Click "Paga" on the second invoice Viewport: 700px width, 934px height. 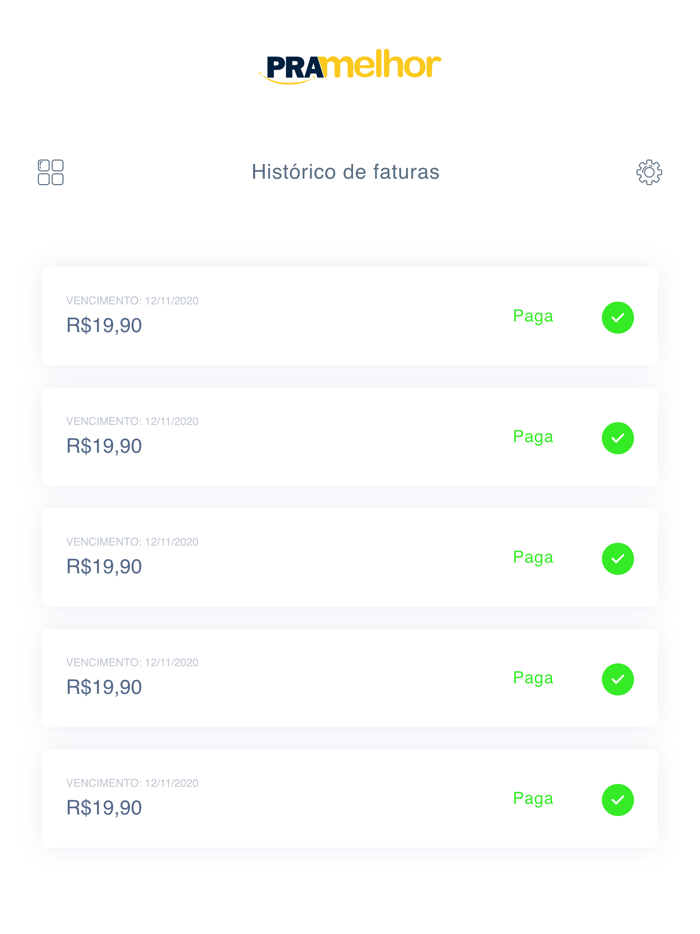click(533, 437)
